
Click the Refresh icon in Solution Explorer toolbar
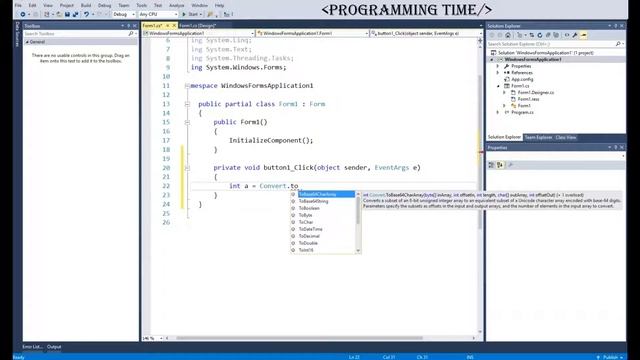540,36
